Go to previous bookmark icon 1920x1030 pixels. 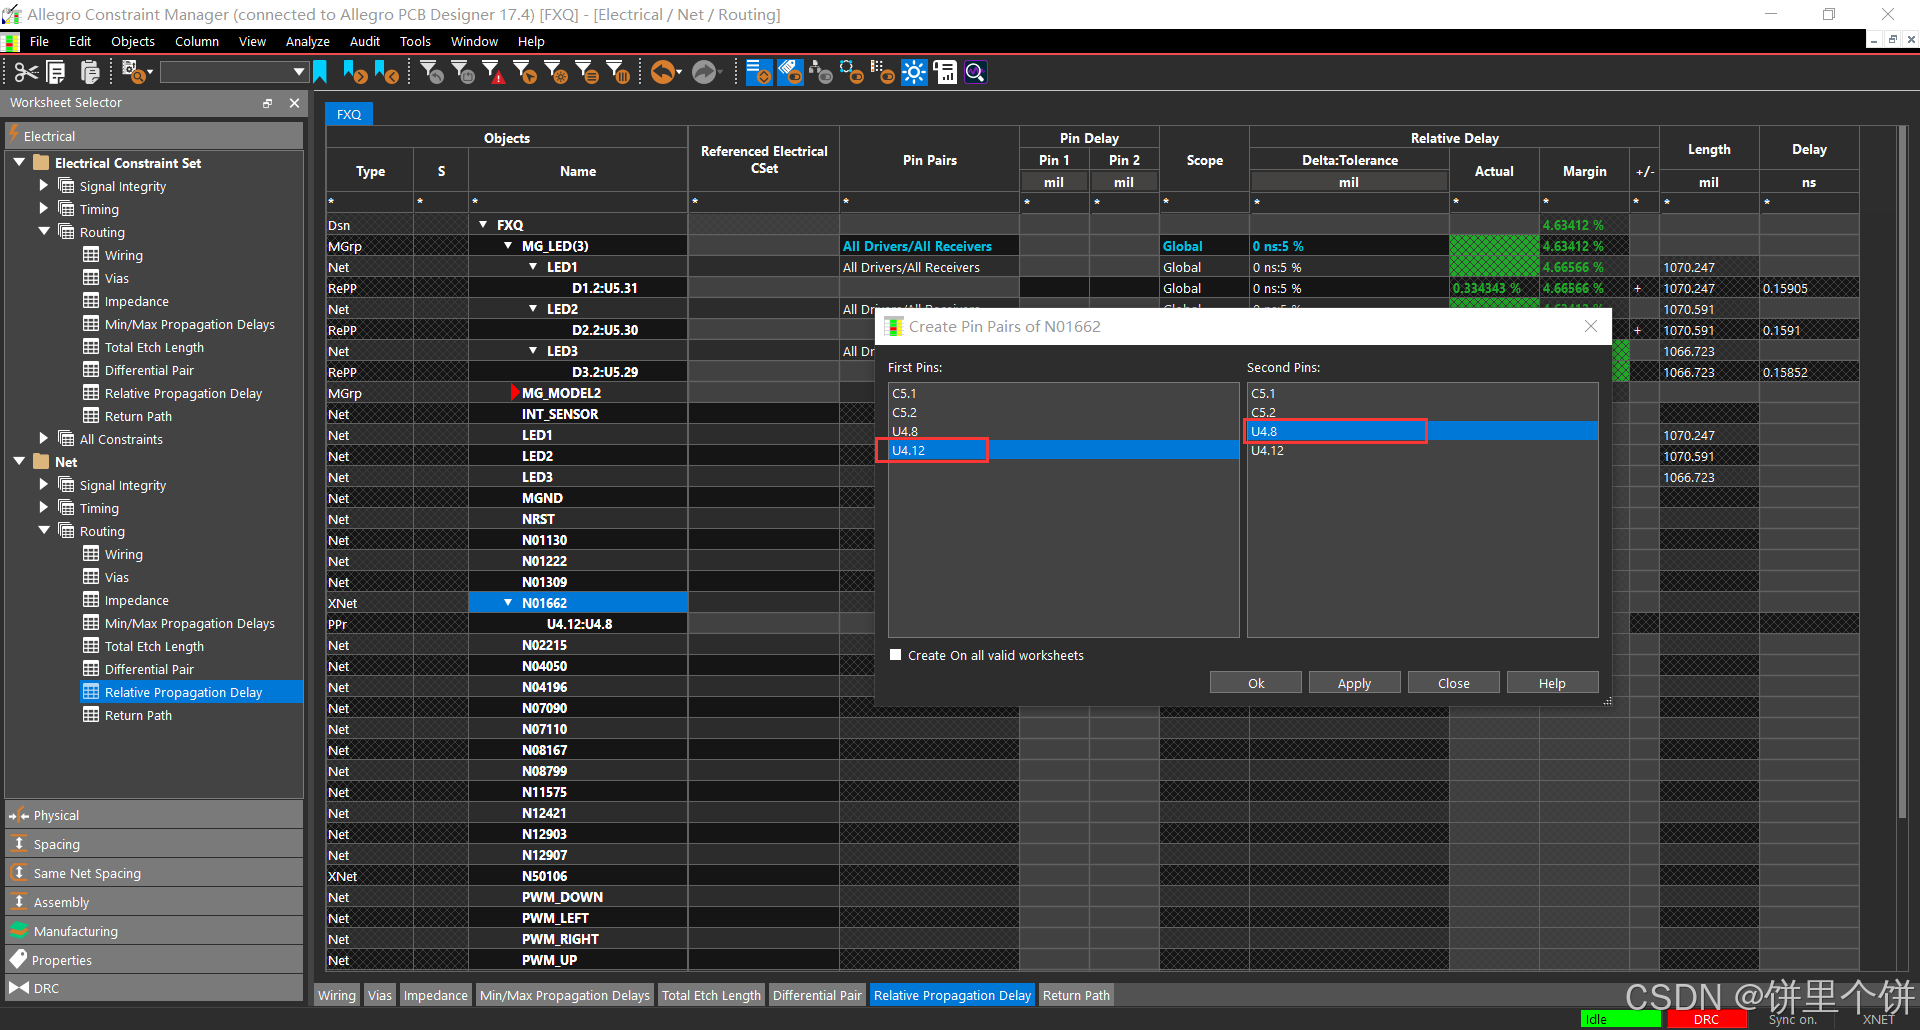(x=387, y=72)
